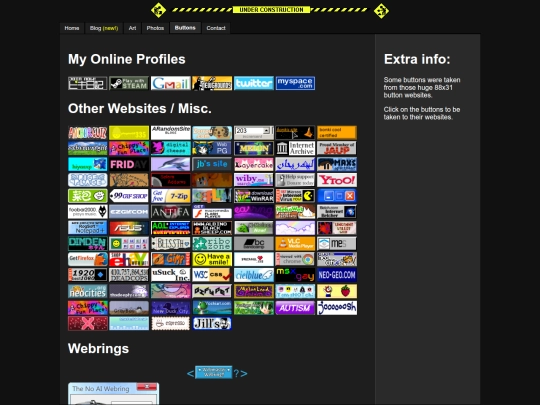Open the ribo zone button
Viewport: 540px width, 405px height.
[x=212, y=243]
